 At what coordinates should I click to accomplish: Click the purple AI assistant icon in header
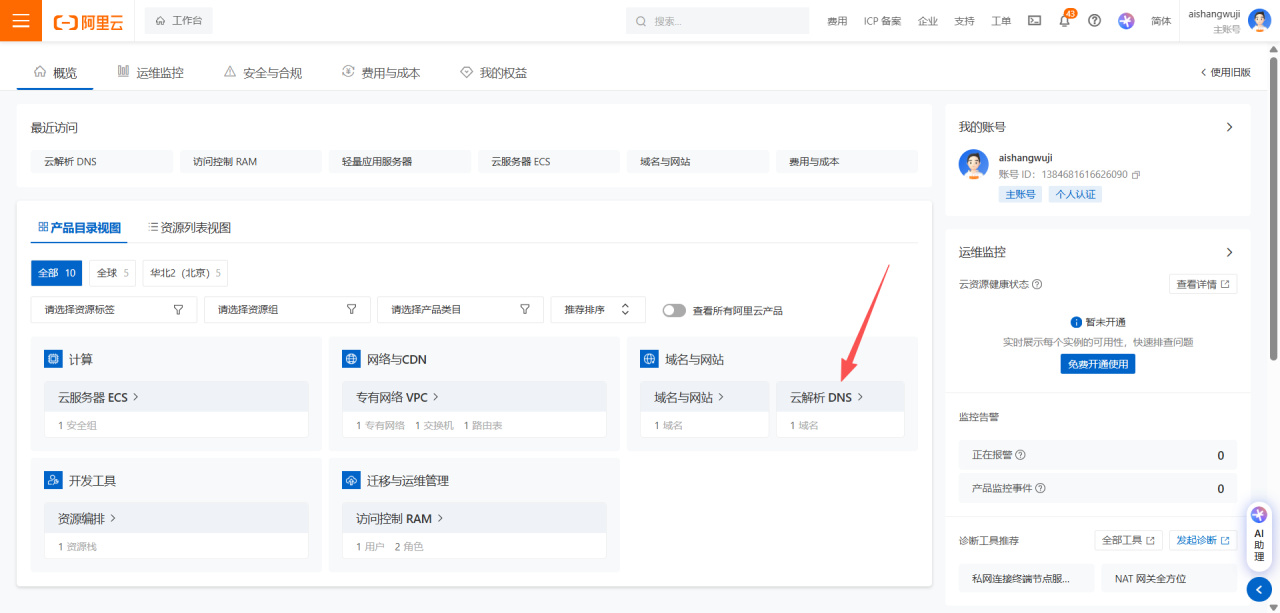(x=1126, y=21)
